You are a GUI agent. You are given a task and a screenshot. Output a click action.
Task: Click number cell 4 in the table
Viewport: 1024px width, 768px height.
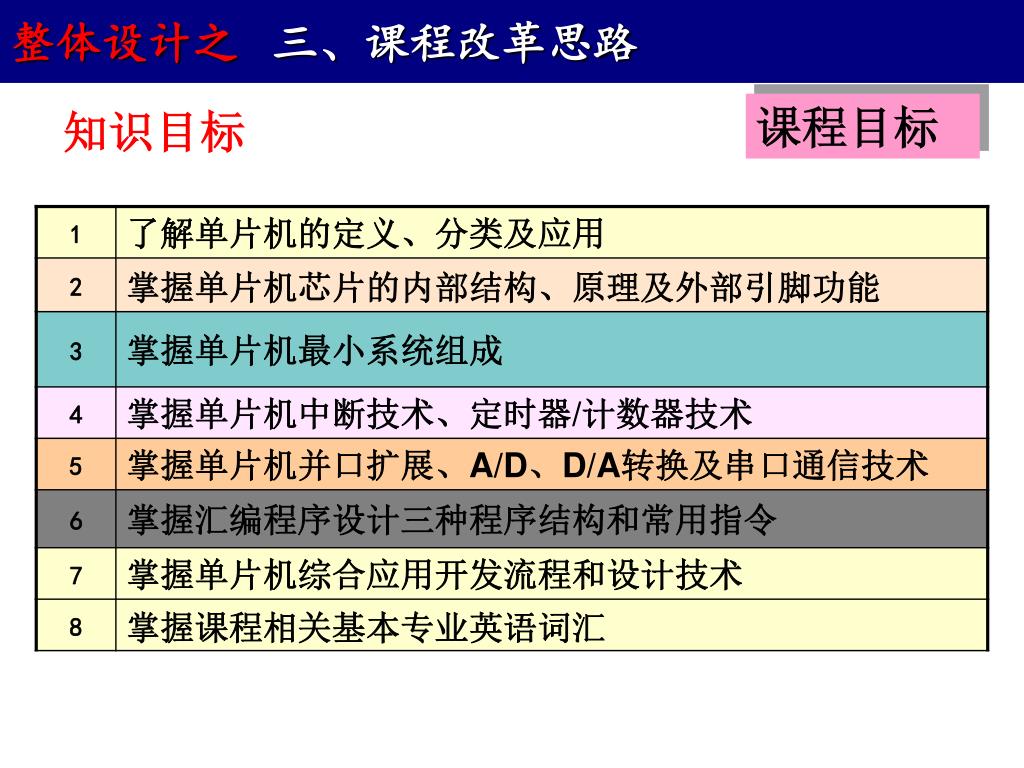(76, 413)
